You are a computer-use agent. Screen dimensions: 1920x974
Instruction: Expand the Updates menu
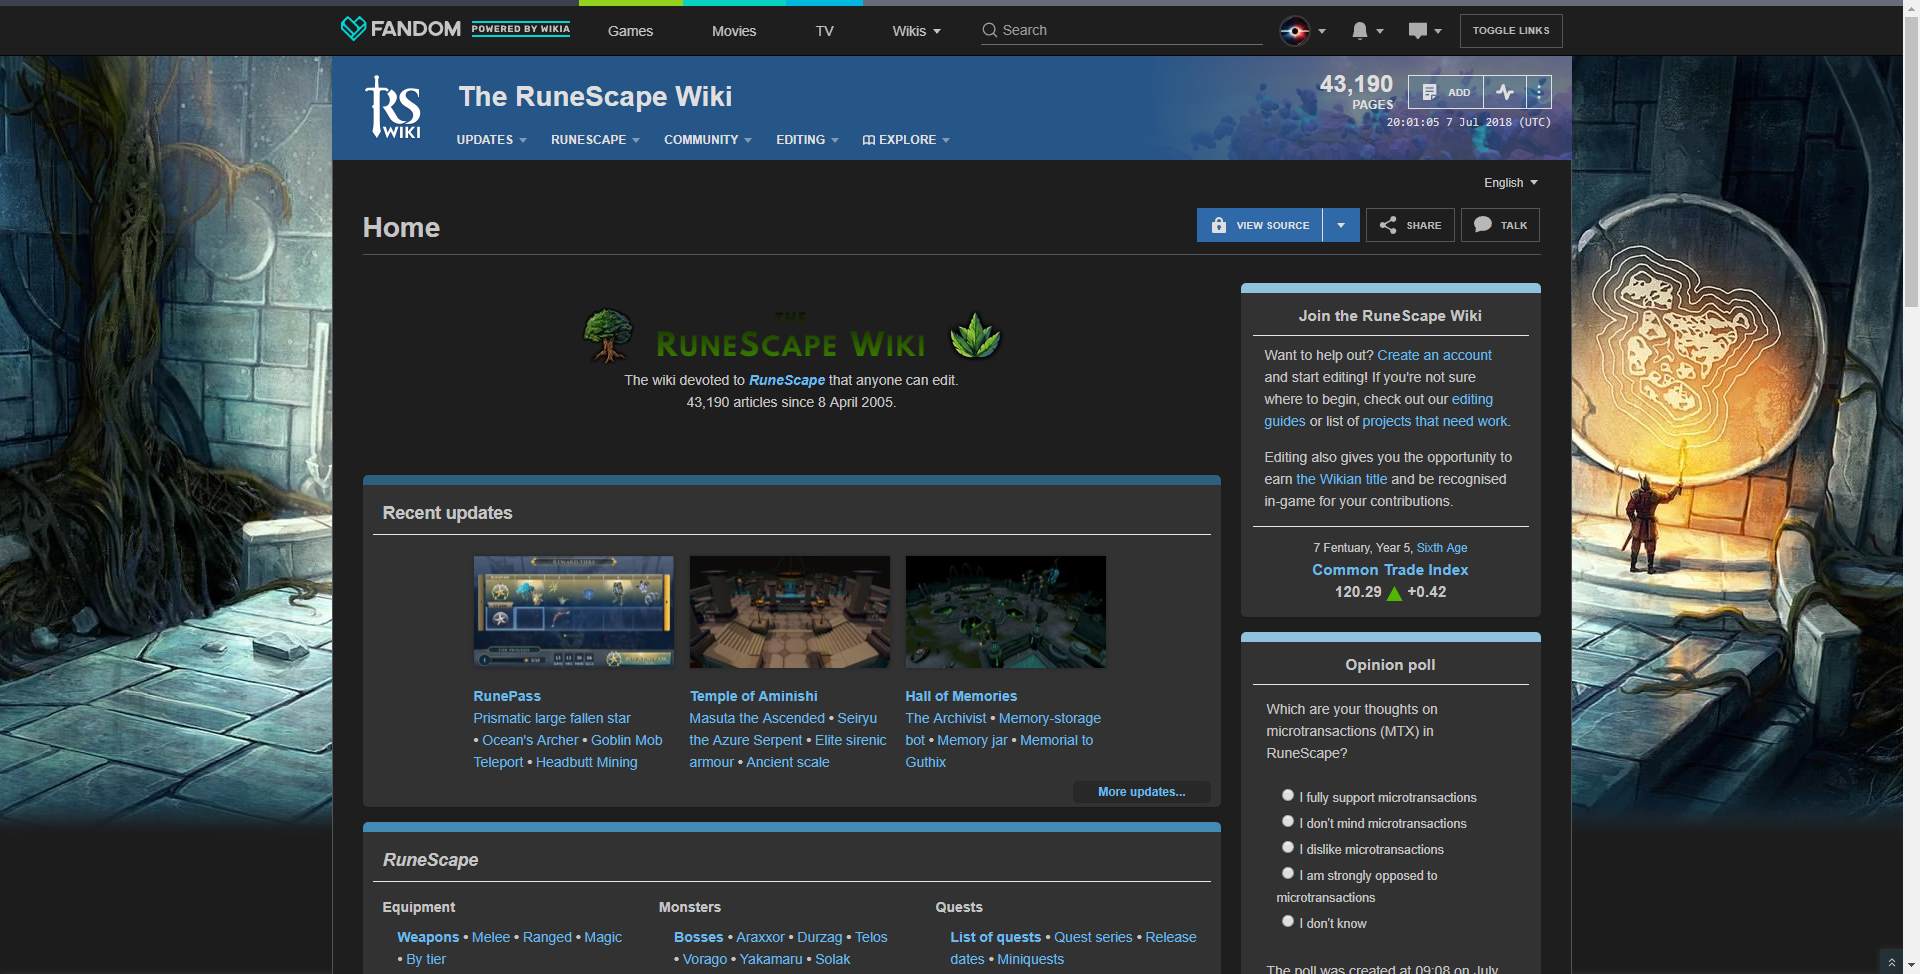coord(491,140)
